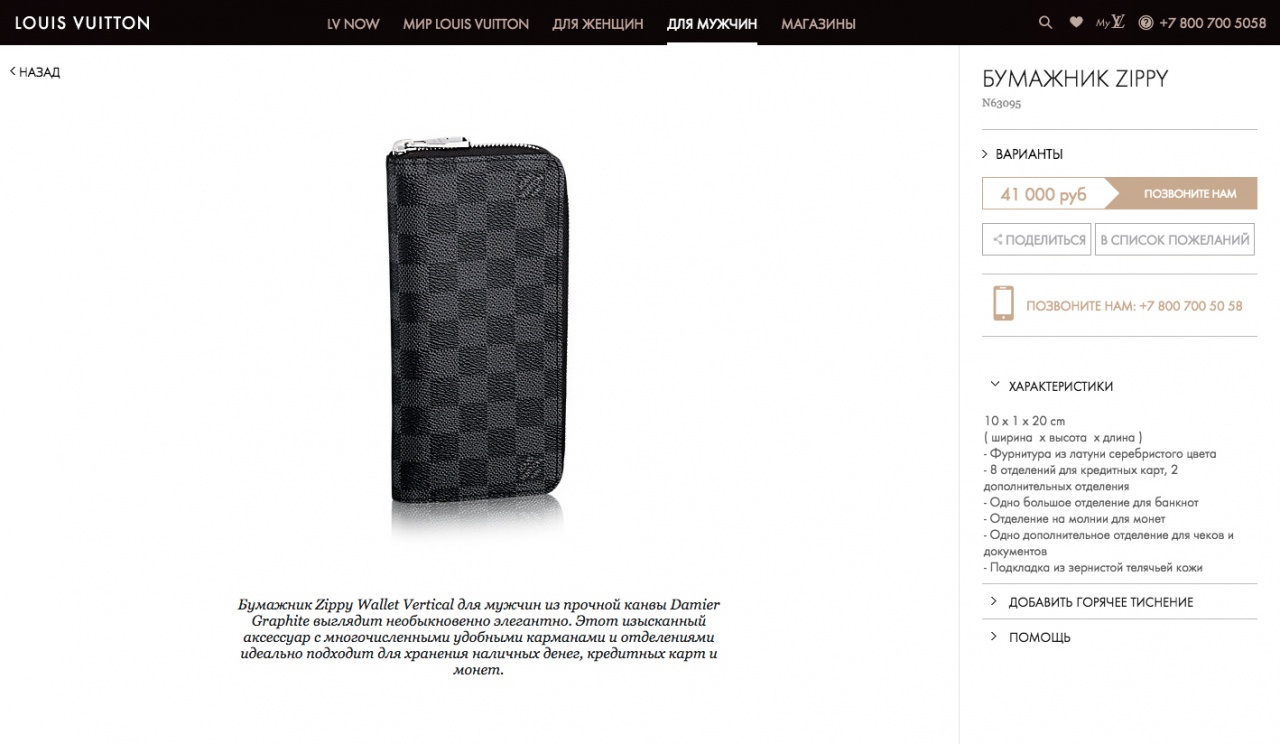Open the МИР LOUIS VUITTON menu
This screenshot has height=744, width=1280.
pyautogui.click(x=466, y=24)
